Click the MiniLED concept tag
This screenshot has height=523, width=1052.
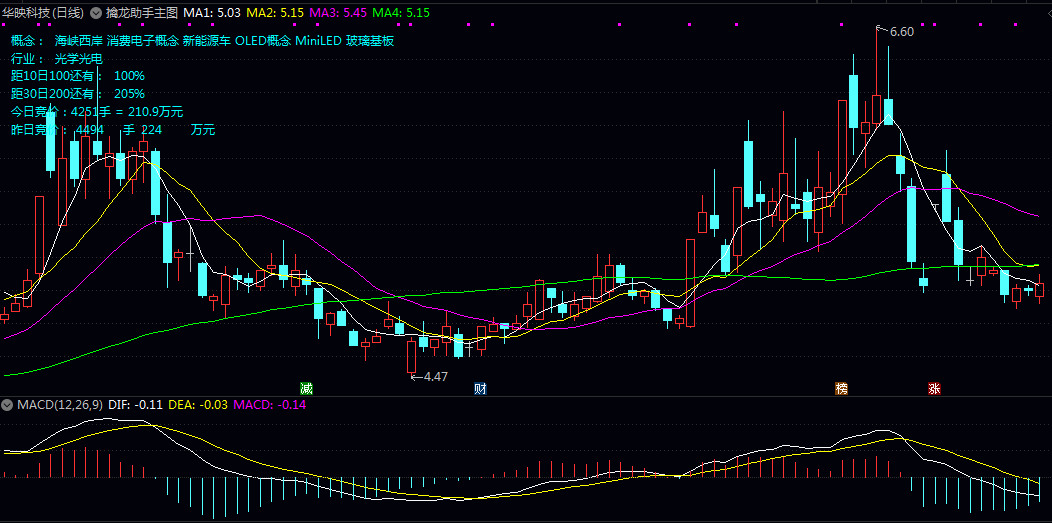click(319, 41)
